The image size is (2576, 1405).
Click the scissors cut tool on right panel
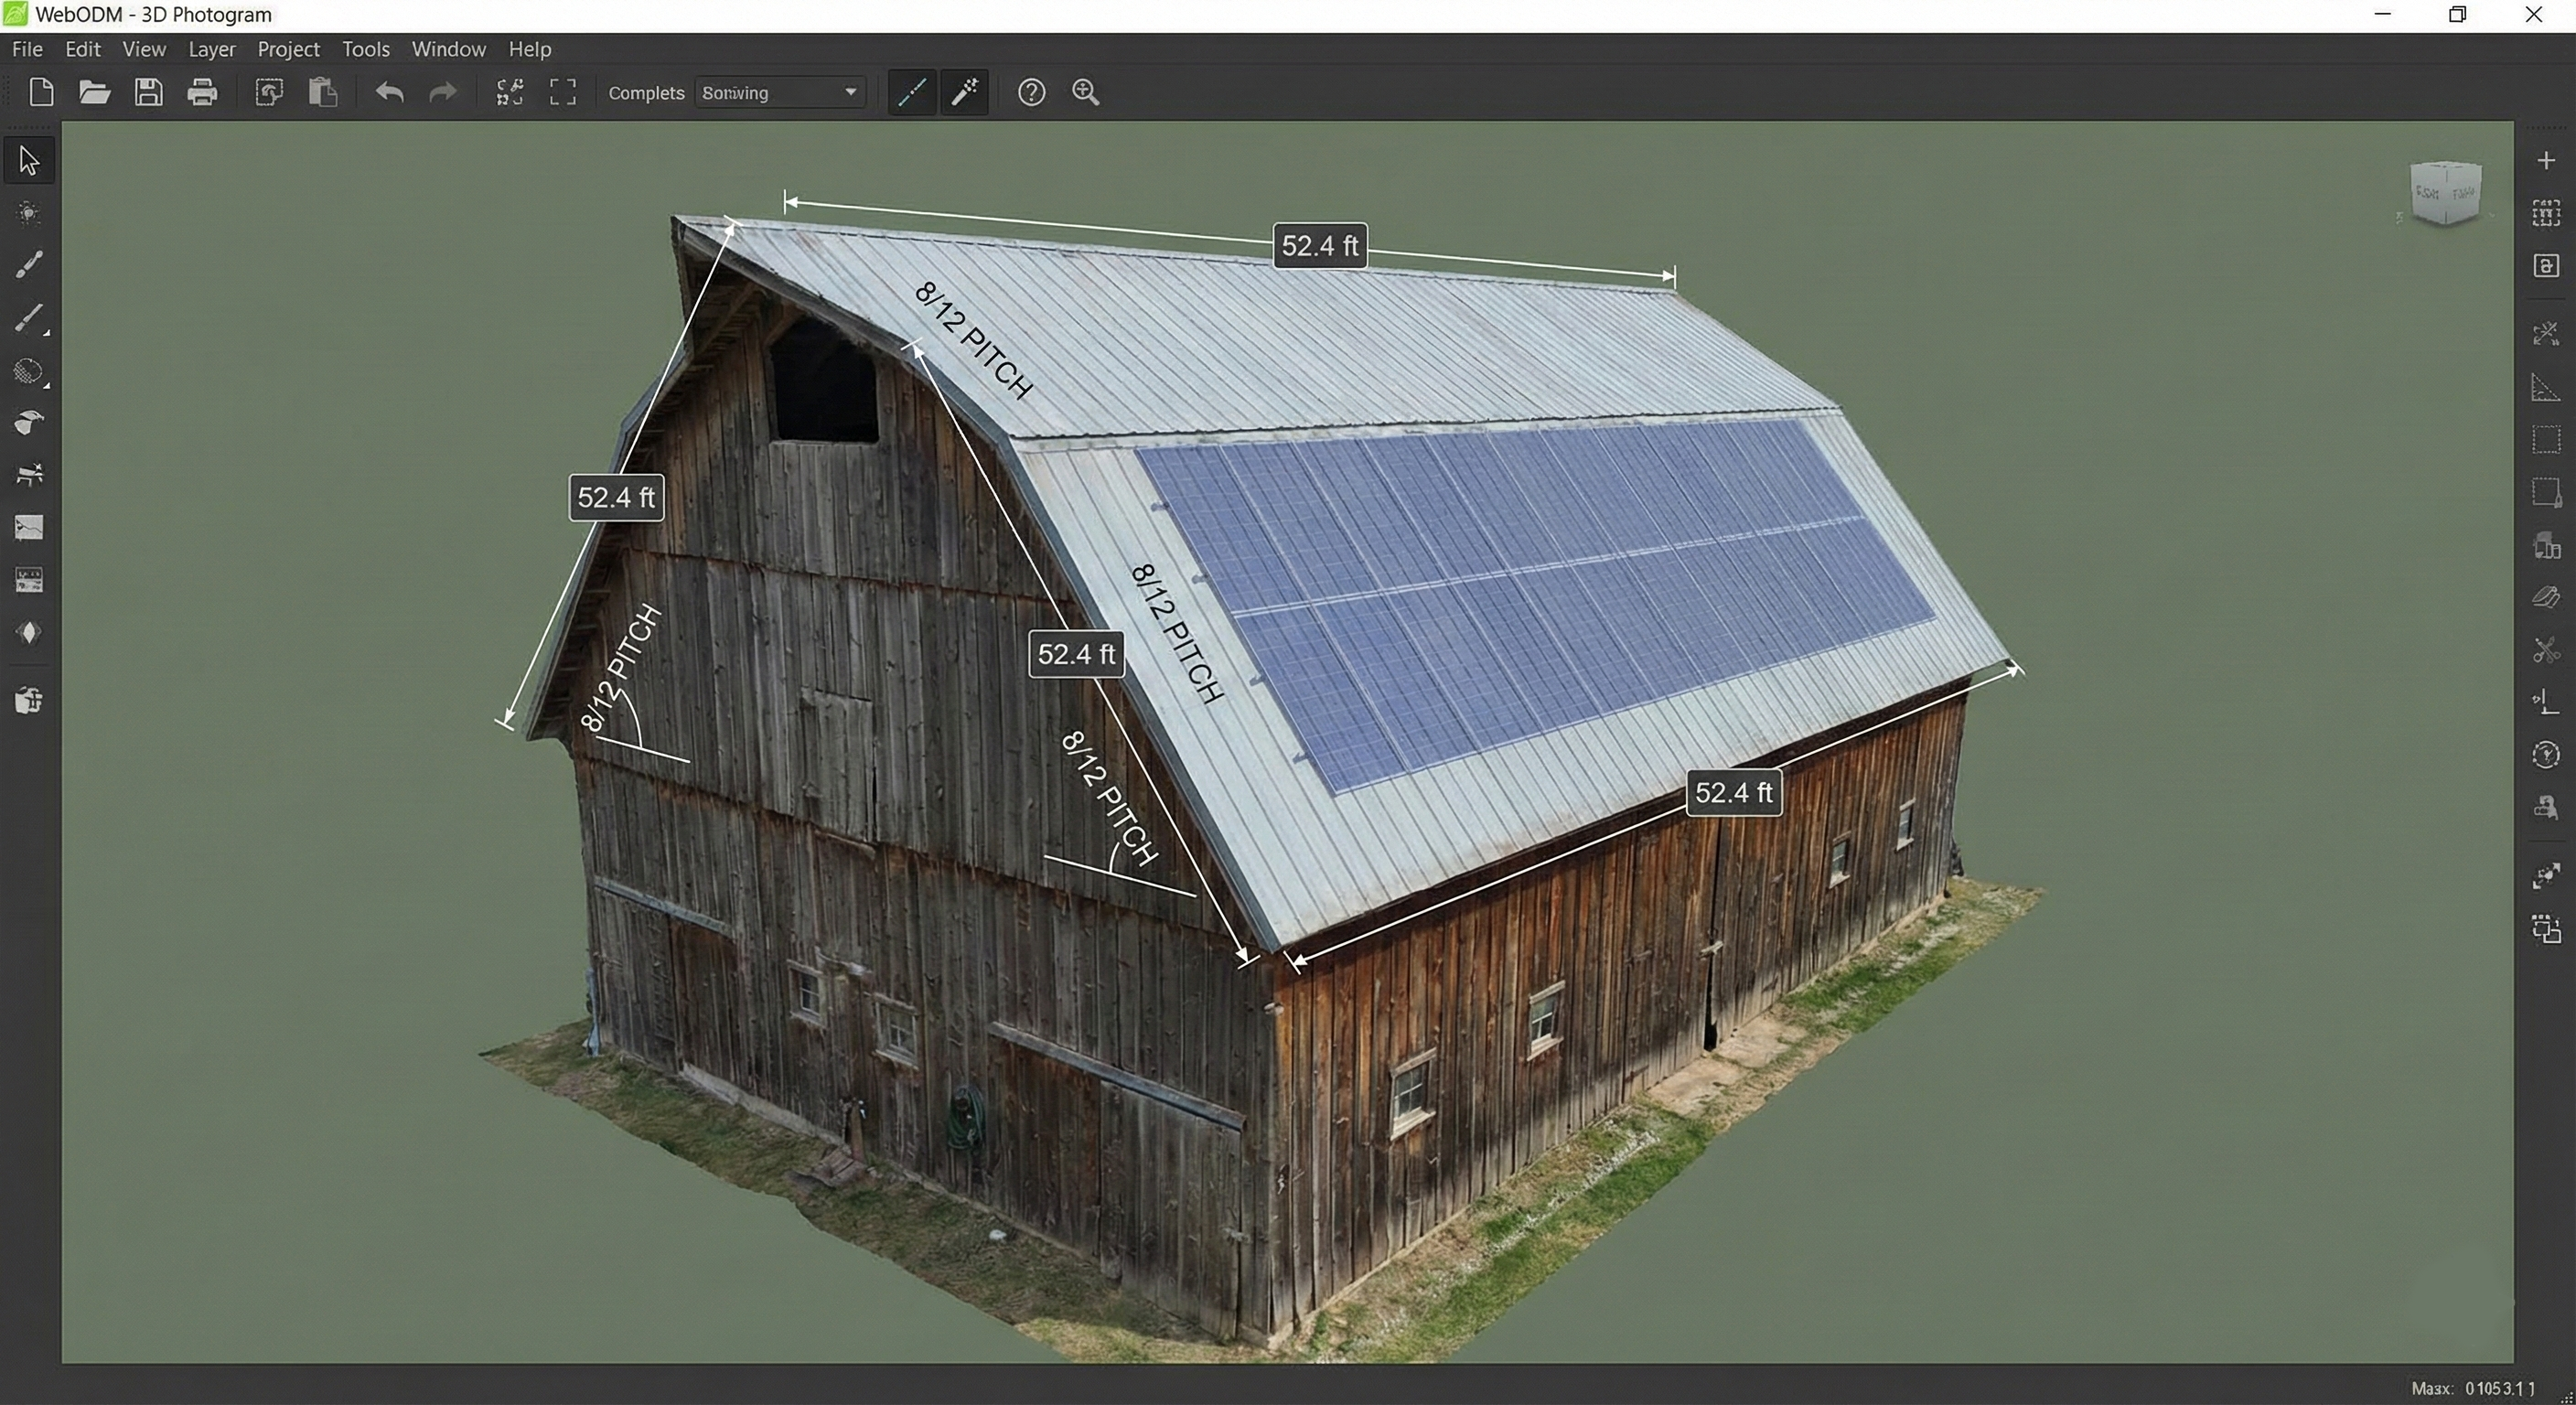[2545, 650]
